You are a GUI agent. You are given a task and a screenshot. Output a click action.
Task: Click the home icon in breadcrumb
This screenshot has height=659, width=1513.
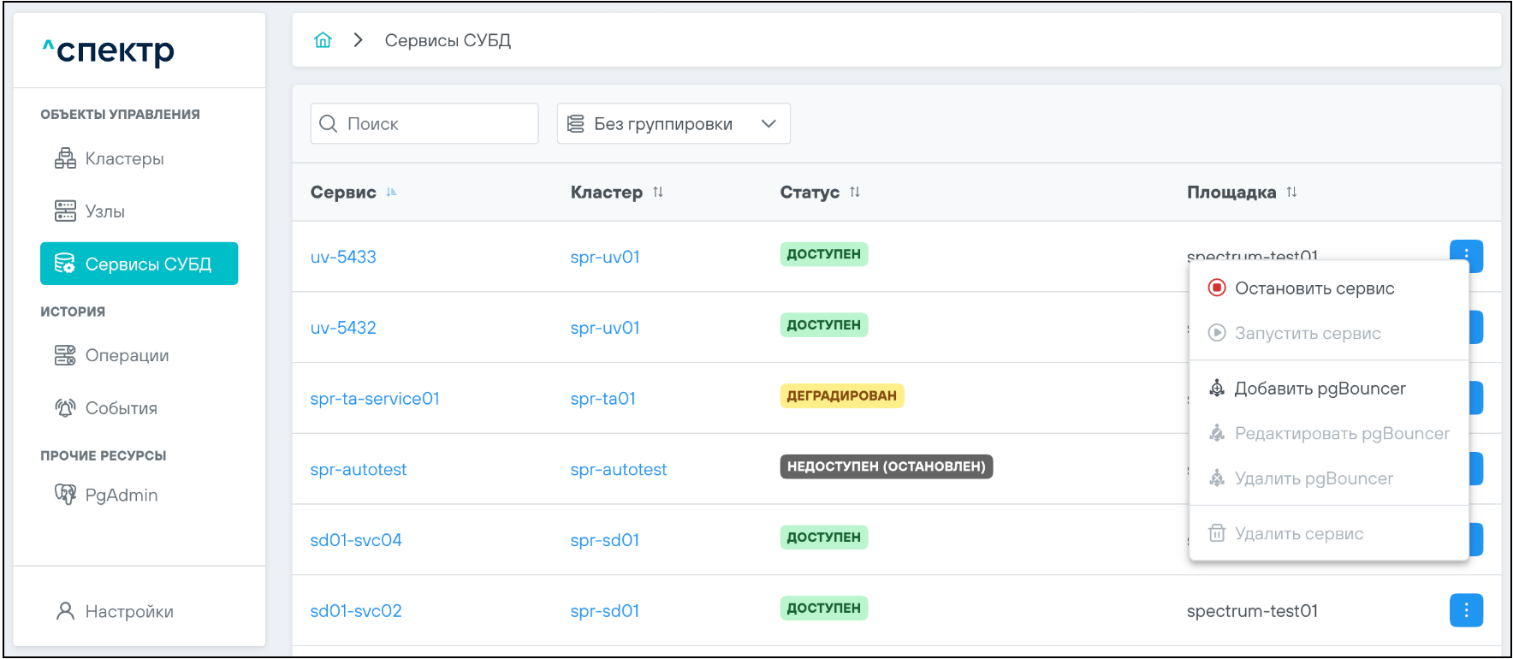(x=322, y=41)
